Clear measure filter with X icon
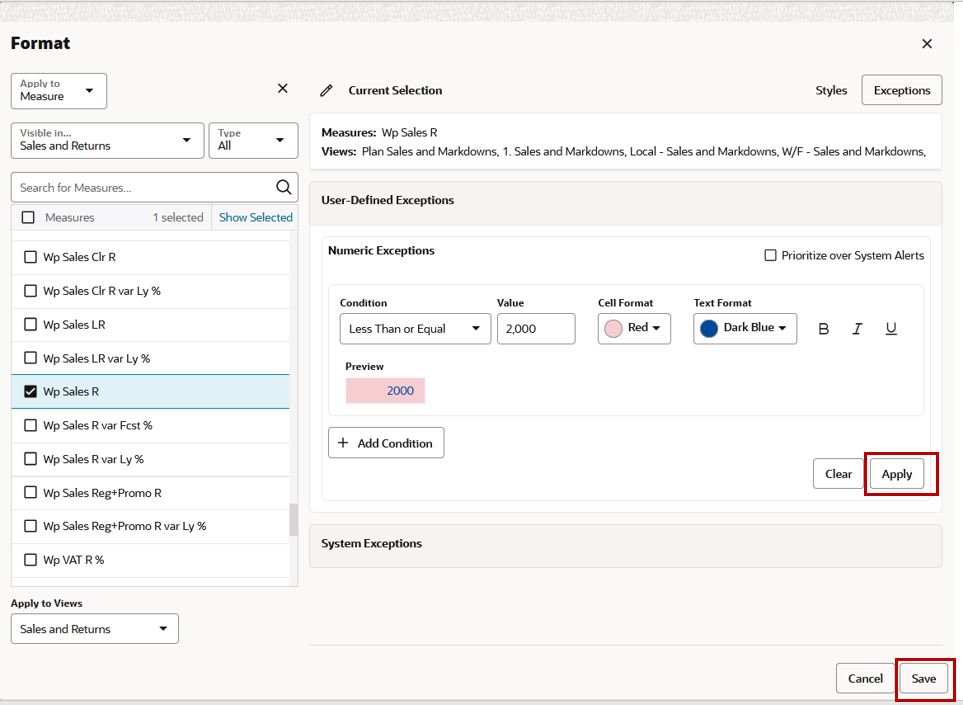Viewport: 963px width, 705px height. coord(283,88)
